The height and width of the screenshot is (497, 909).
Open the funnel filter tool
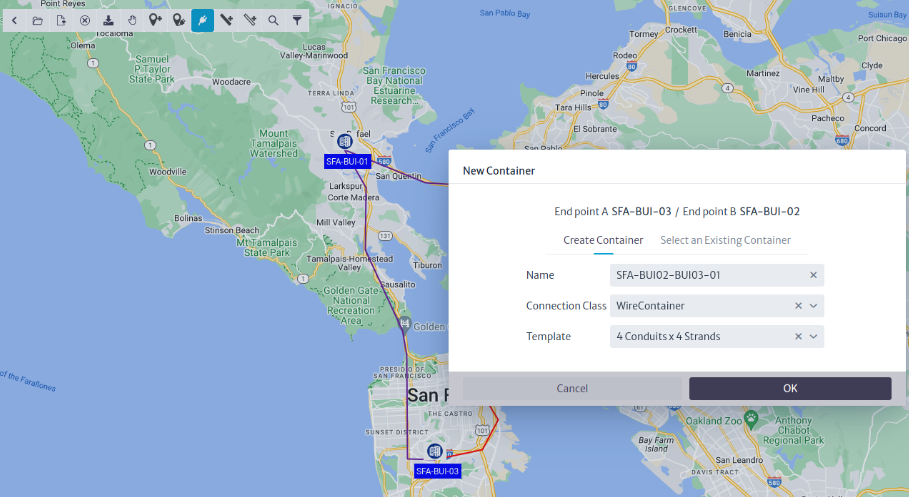pyautogui.click(x=297, y=20)
